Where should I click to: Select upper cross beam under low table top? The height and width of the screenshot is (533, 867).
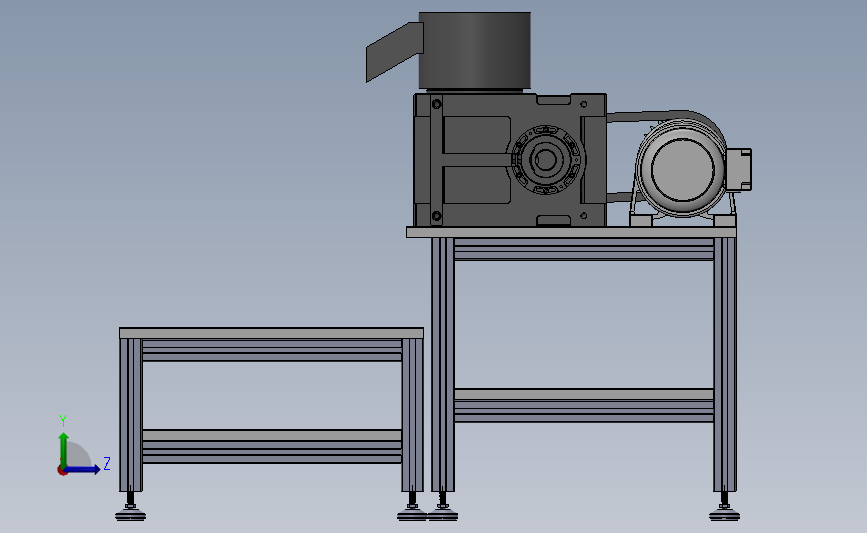(x=271, y=350)
